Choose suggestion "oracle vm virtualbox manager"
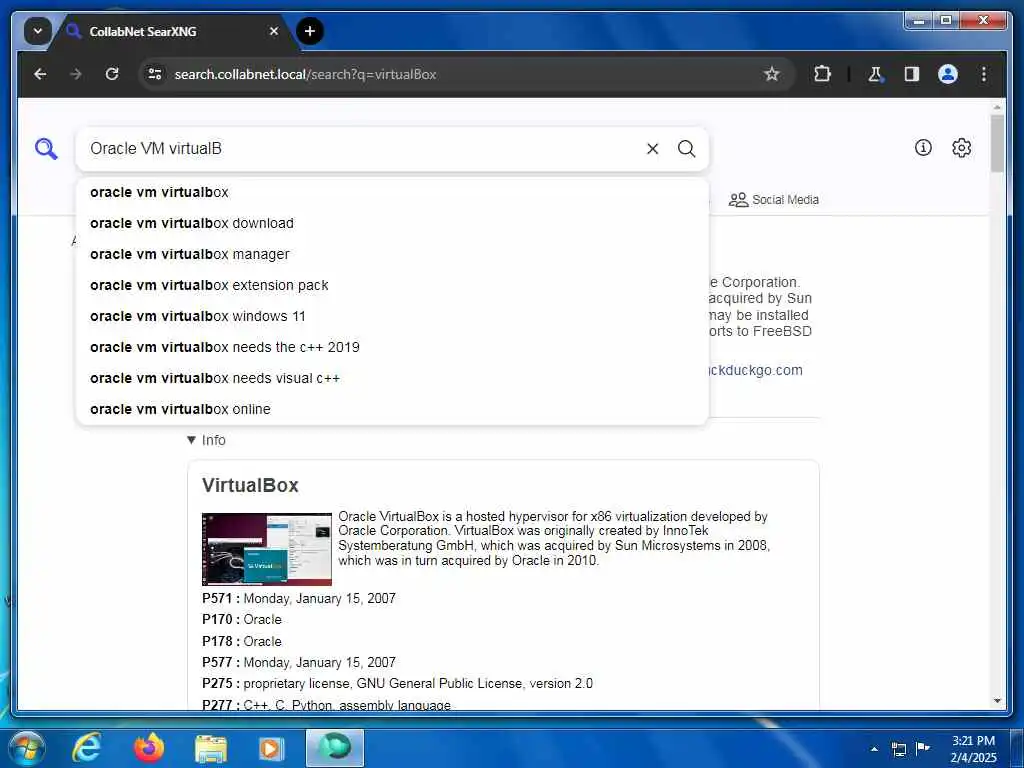This screenshot has width=1024, height=768. coord(392,254)
